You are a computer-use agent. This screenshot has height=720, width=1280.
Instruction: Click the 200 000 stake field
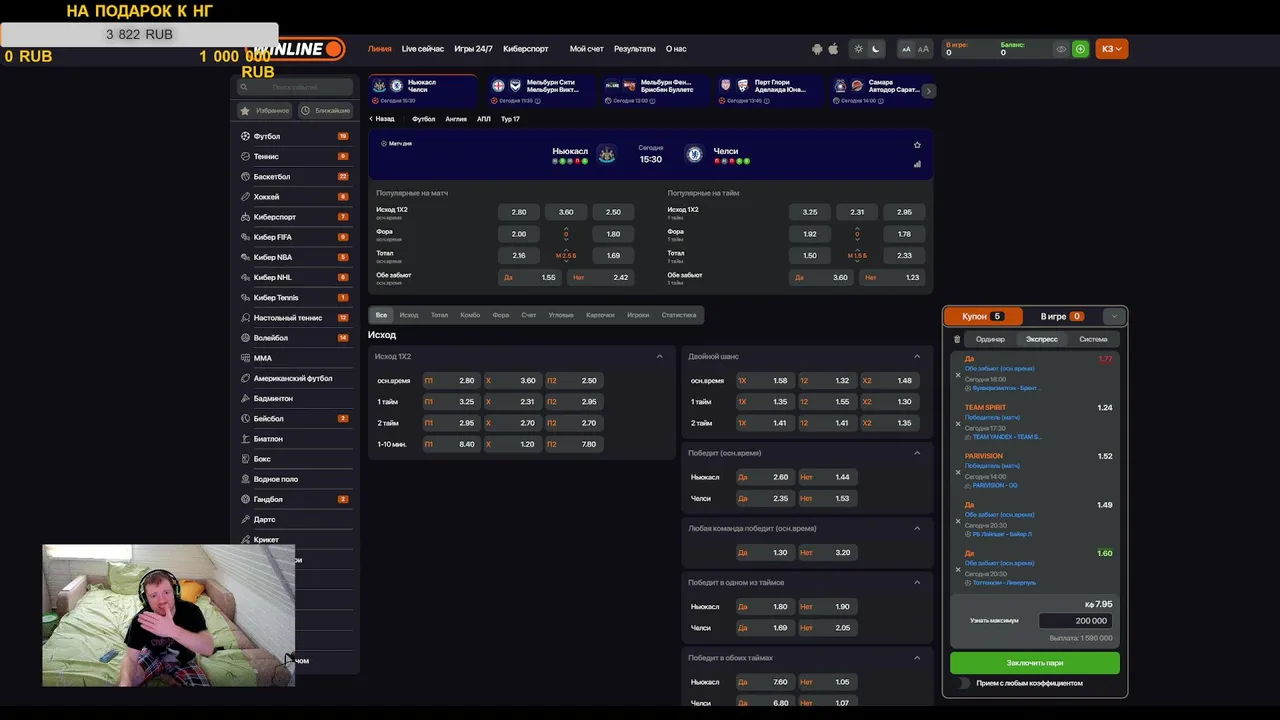coord(1075,621)
